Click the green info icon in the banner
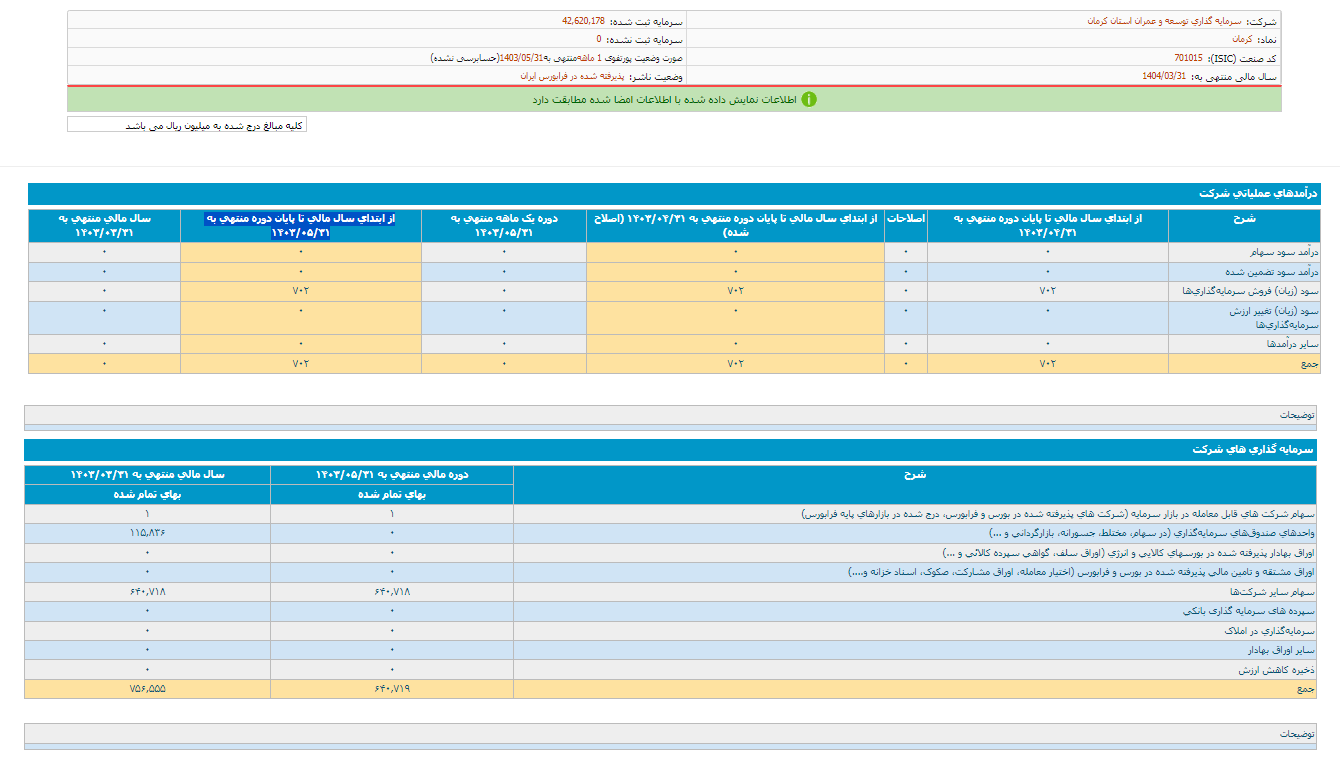 809,99
